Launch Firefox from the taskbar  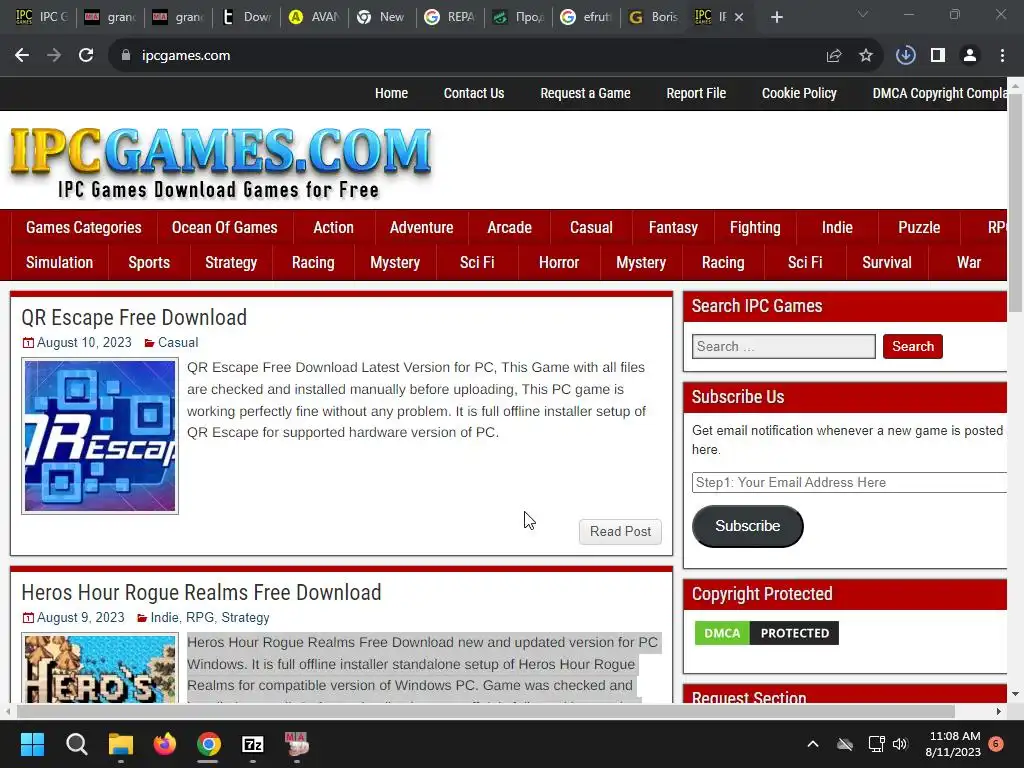click(x=165, y=744)
